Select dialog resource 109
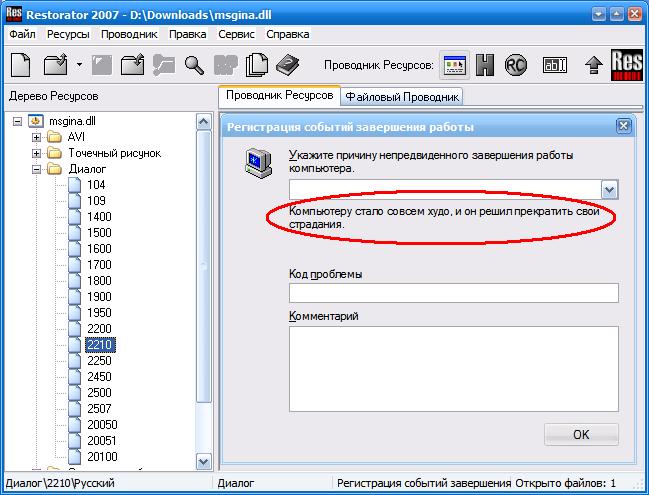Viewport: 649px width, 495px height. click(96, 201)
